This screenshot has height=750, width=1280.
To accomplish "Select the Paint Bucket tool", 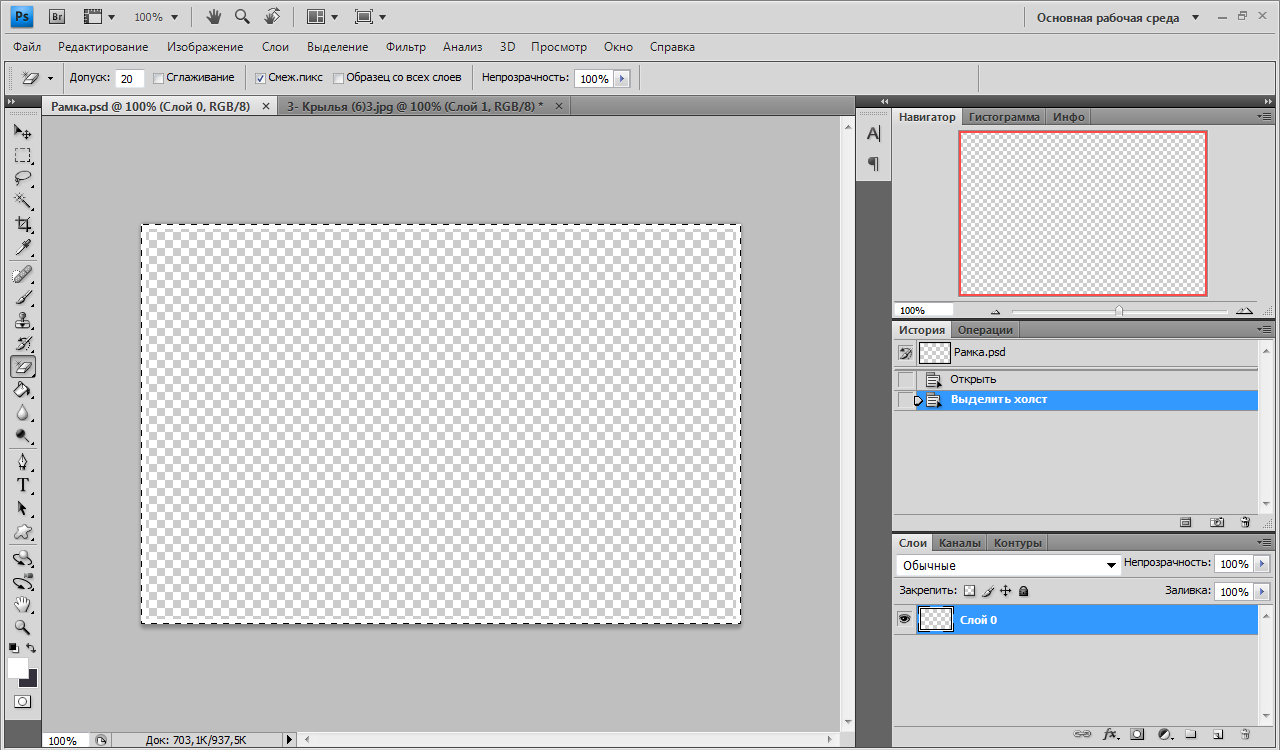I will click(22, 390).
